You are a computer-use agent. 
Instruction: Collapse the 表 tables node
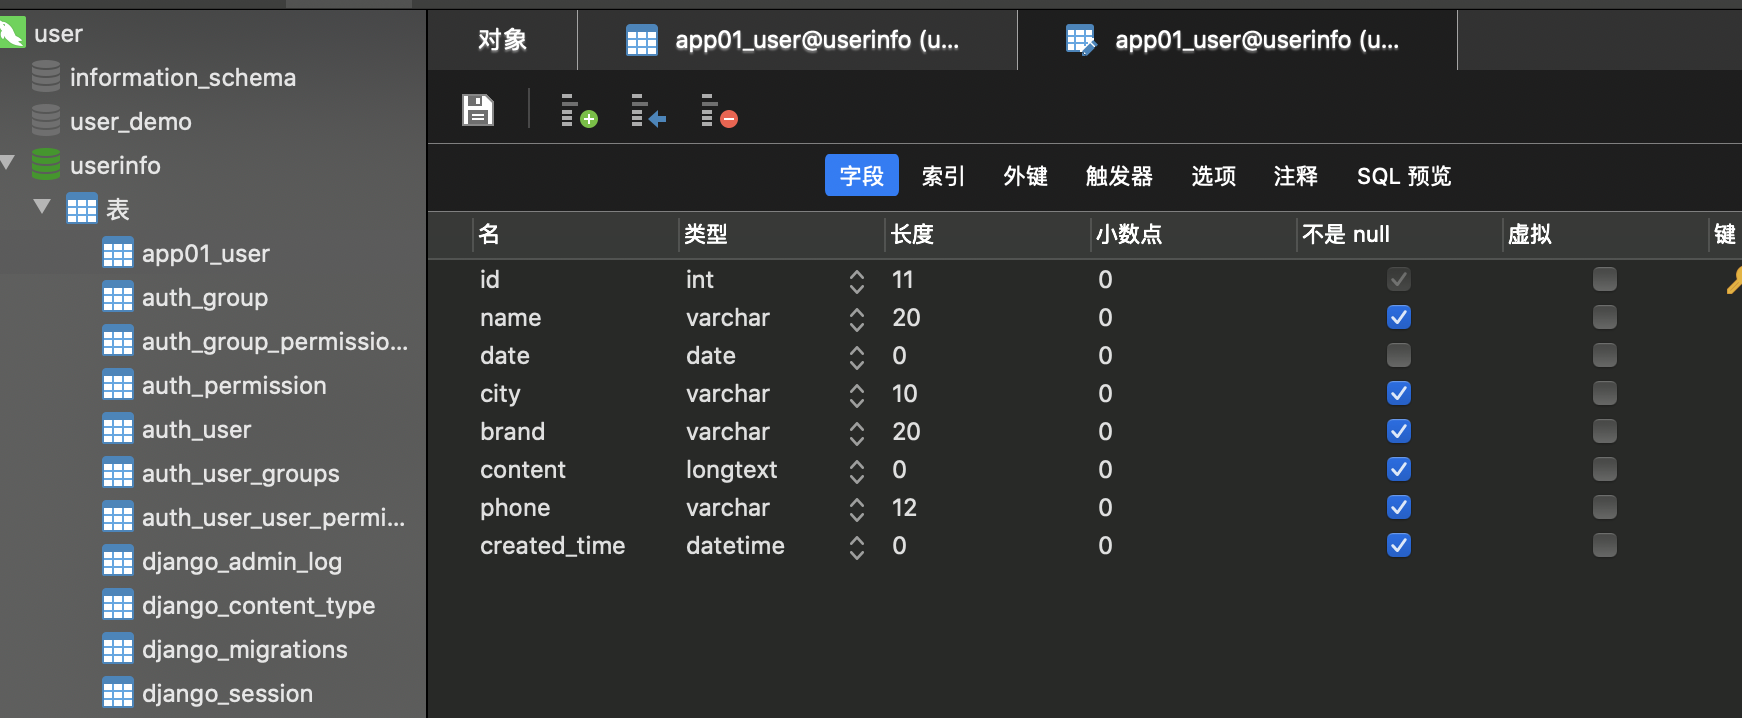[42, 207]
